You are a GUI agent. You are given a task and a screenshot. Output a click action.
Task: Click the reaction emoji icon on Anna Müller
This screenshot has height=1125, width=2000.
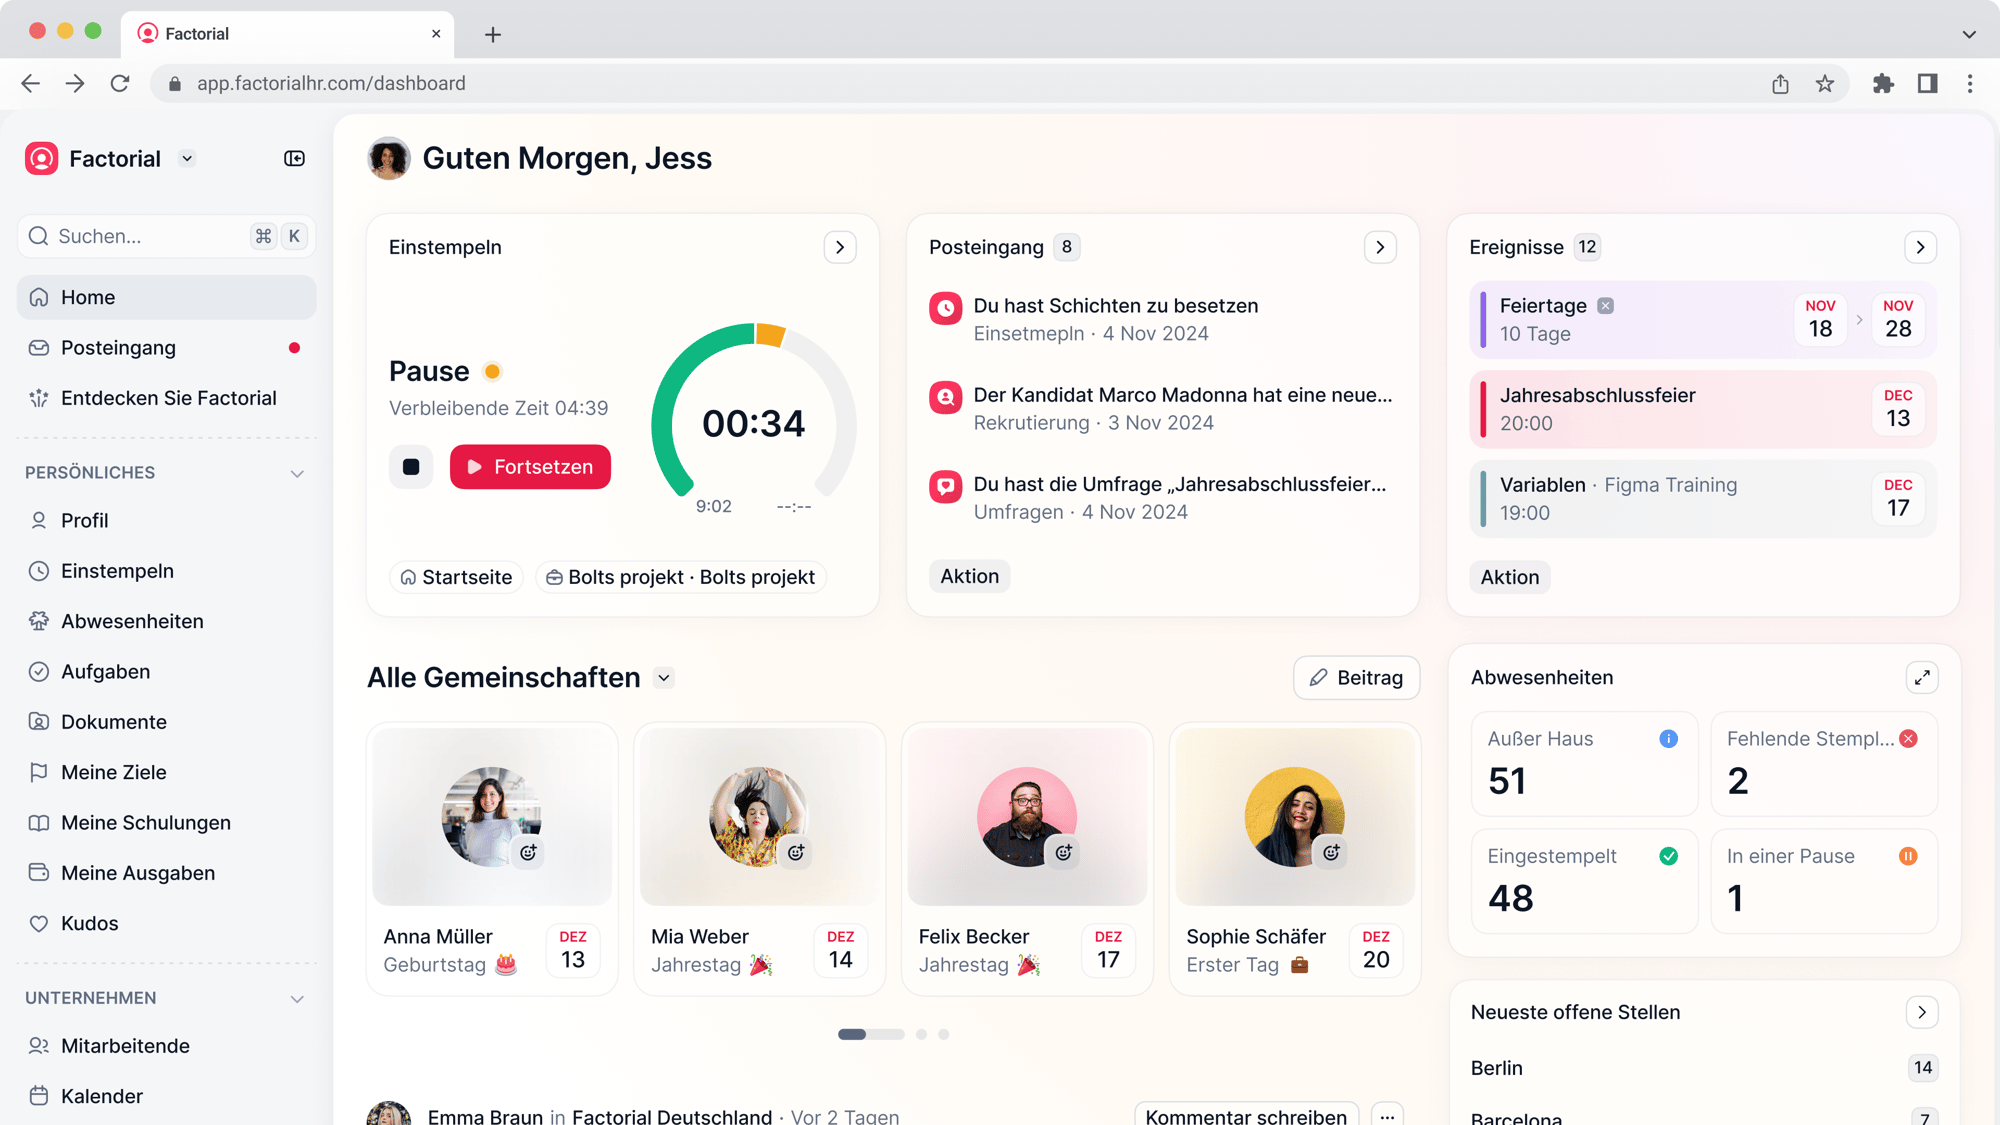(x=528, y=853)
